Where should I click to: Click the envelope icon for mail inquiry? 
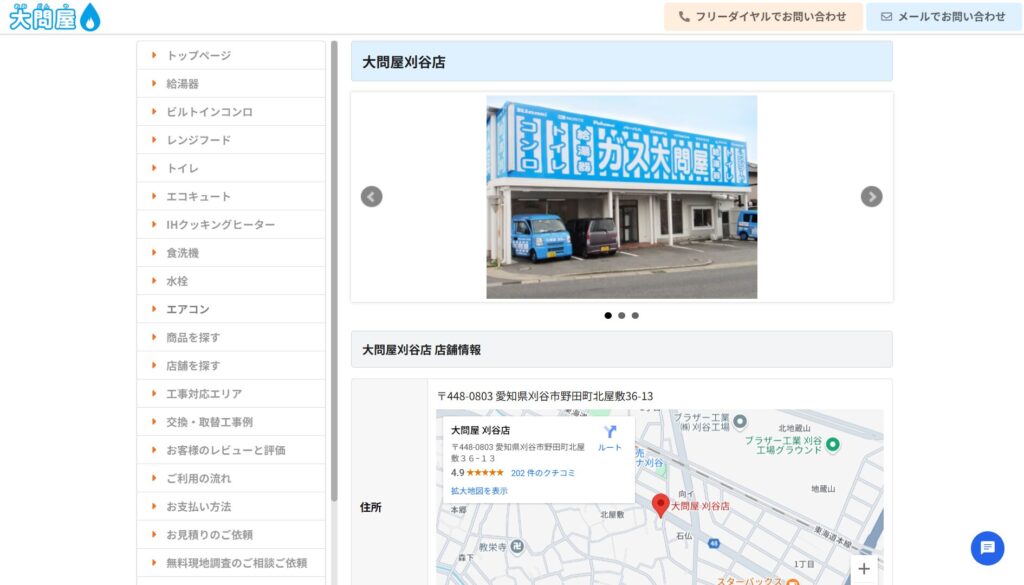[x=886, y=17]
